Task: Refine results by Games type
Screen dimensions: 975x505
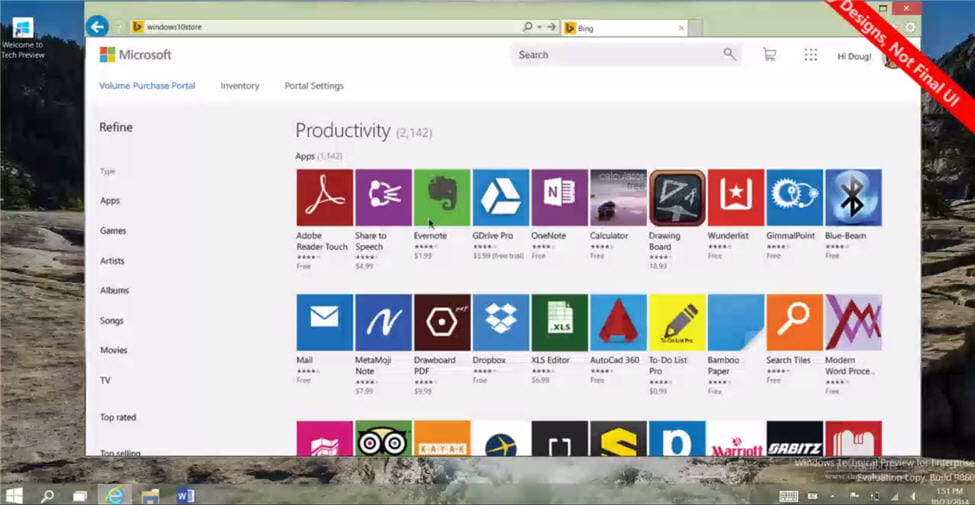Action: [113, 231]
